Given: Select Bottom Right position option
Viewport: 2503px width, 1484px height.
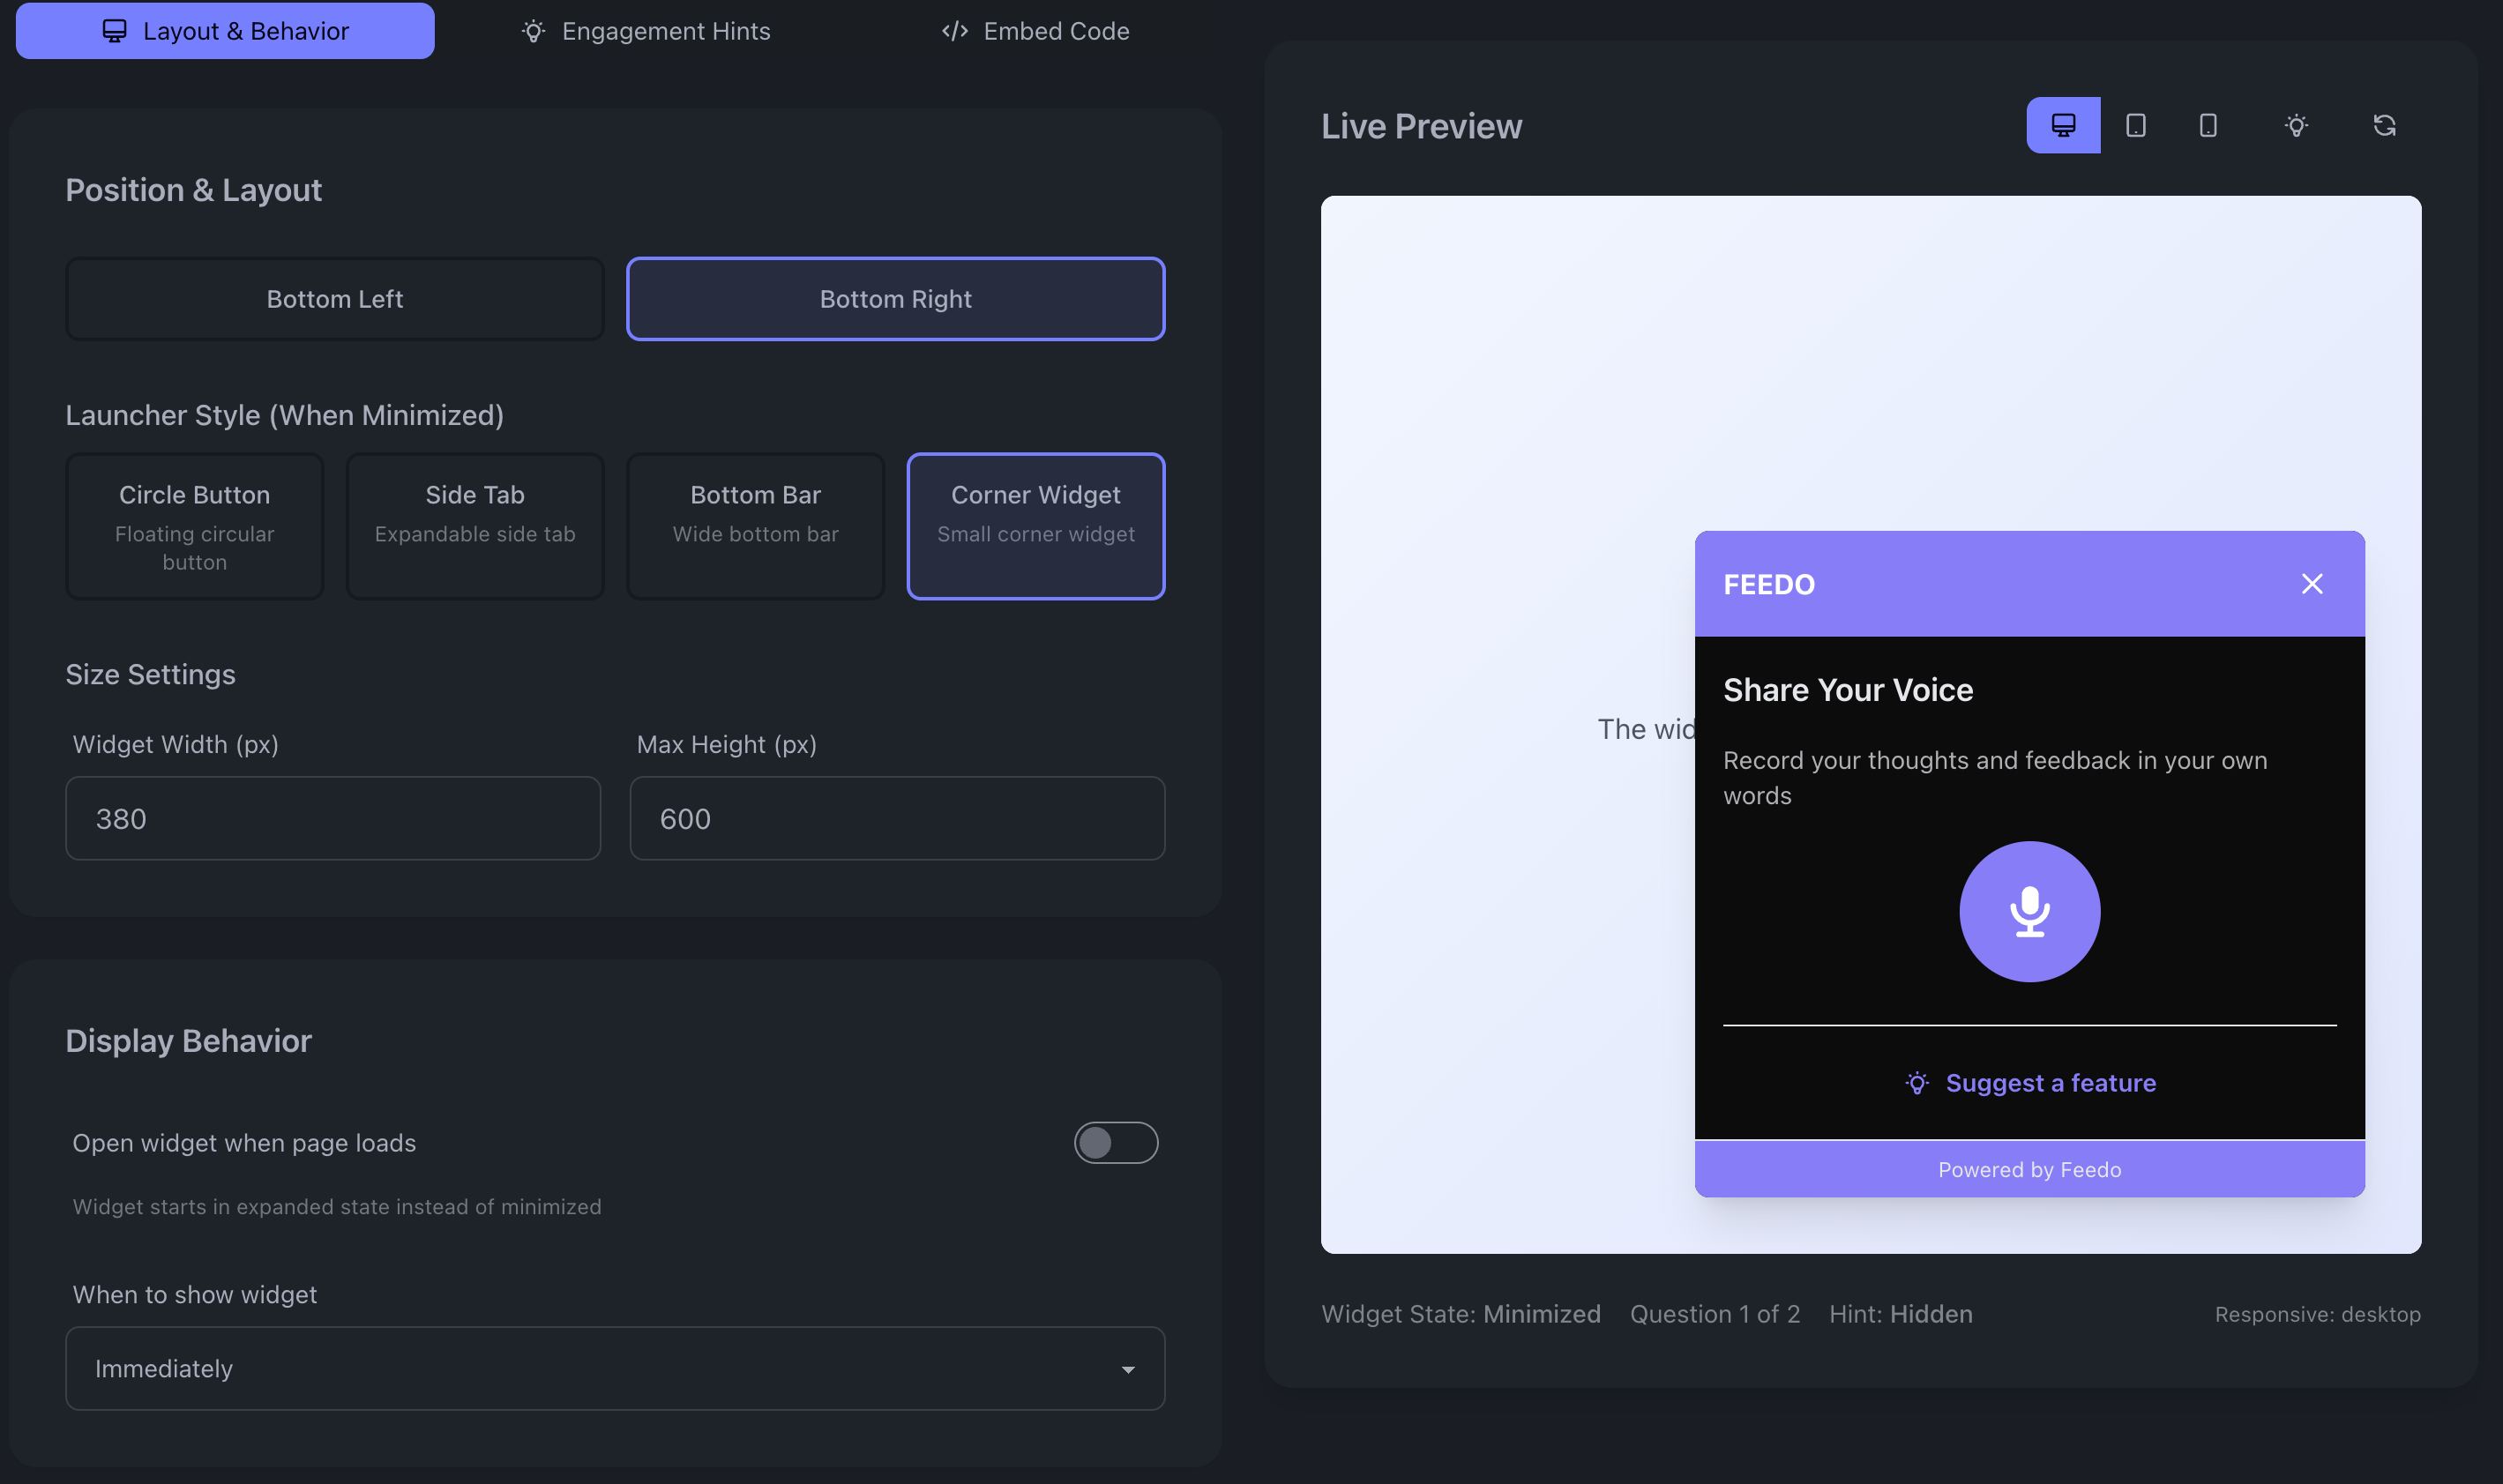Looking at the screenshot, I should pyautogui.click(x=895, y=299).
